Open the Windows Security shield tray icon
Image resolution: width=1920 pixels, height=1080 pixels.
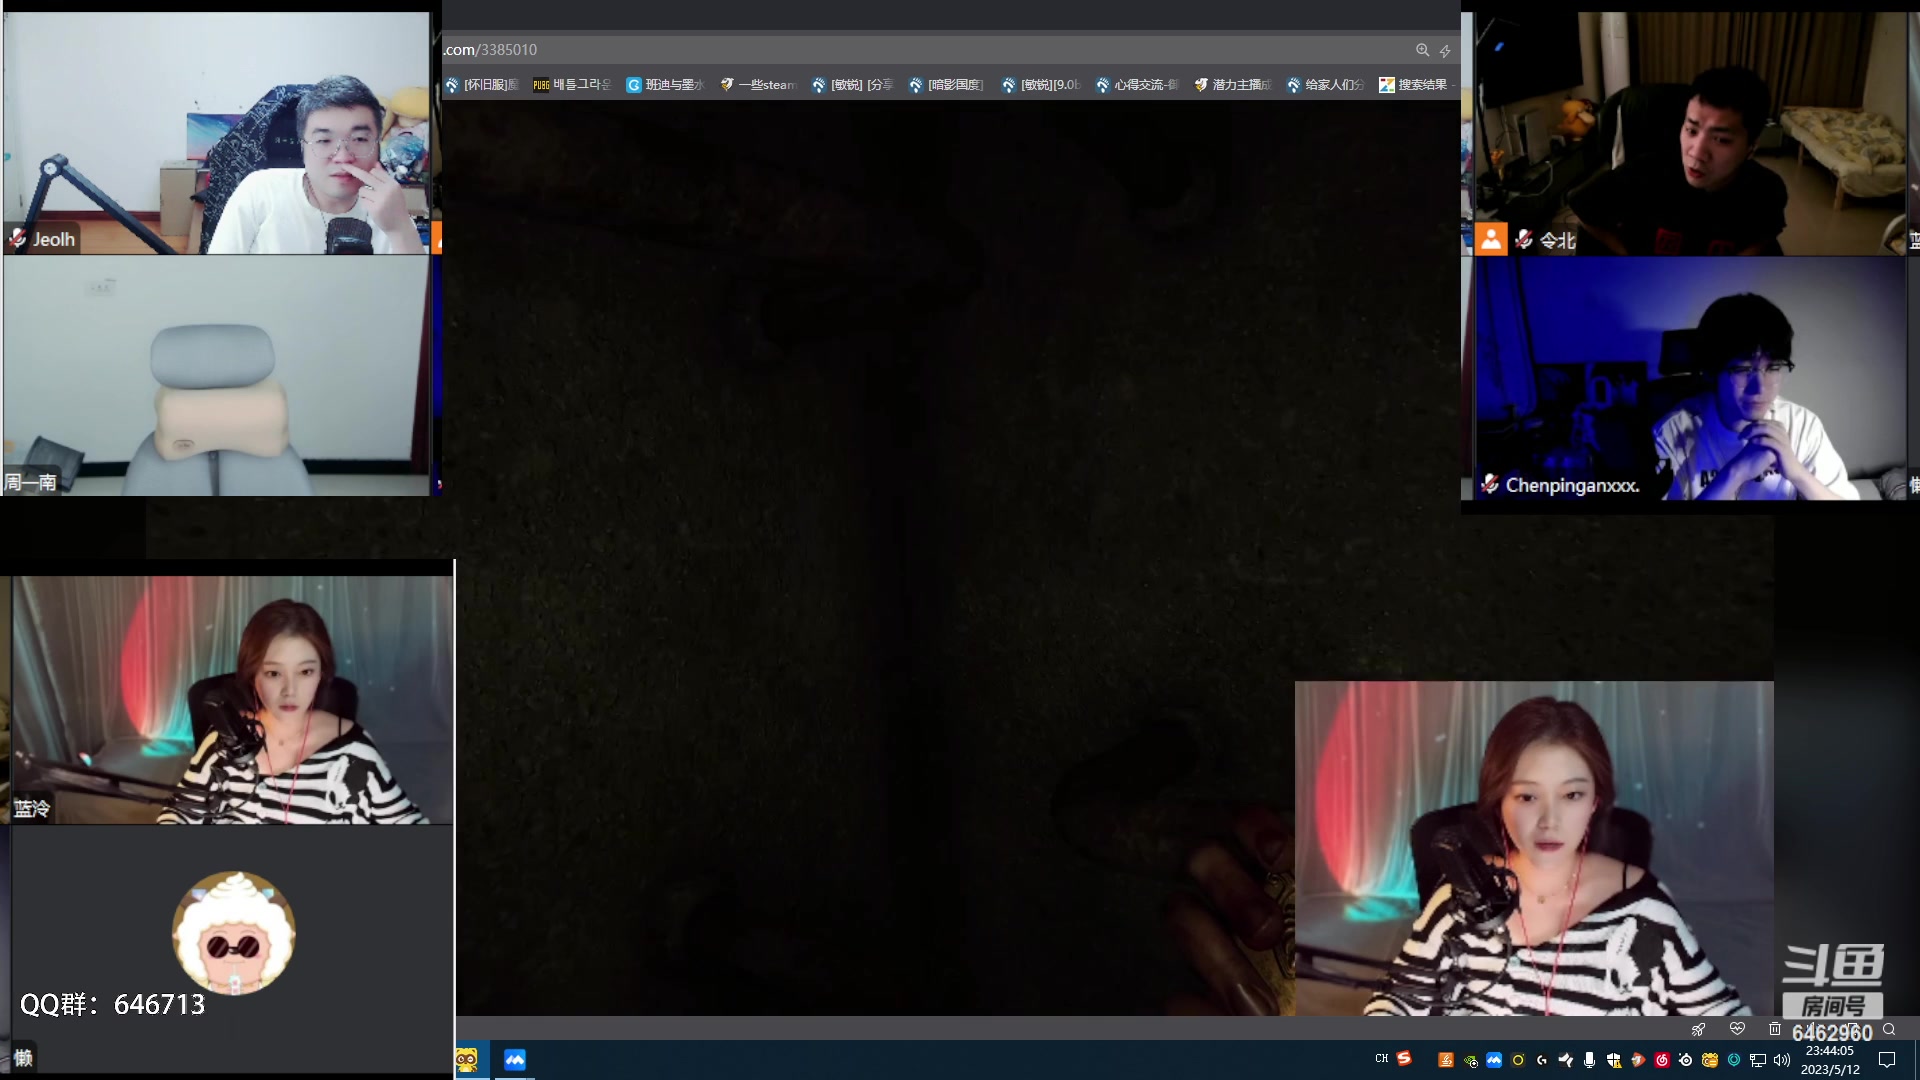(x=1613, y=1060)
